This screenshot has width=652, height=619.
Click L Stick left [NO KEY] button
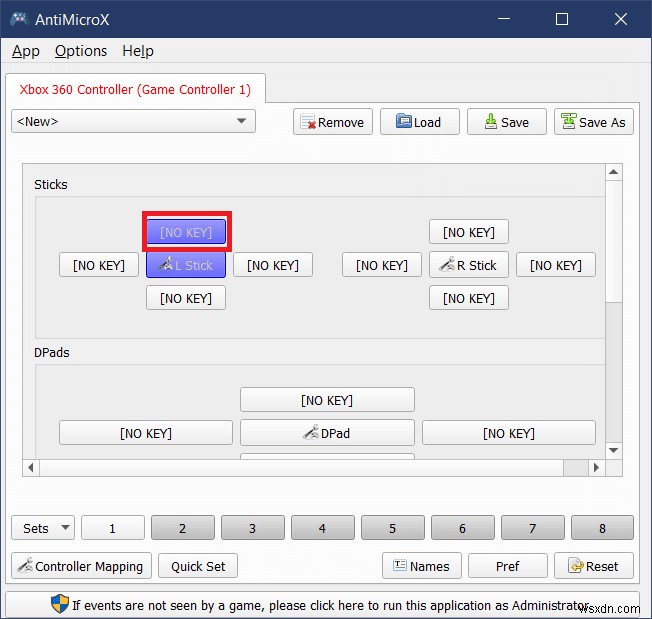tap(99, 265)
